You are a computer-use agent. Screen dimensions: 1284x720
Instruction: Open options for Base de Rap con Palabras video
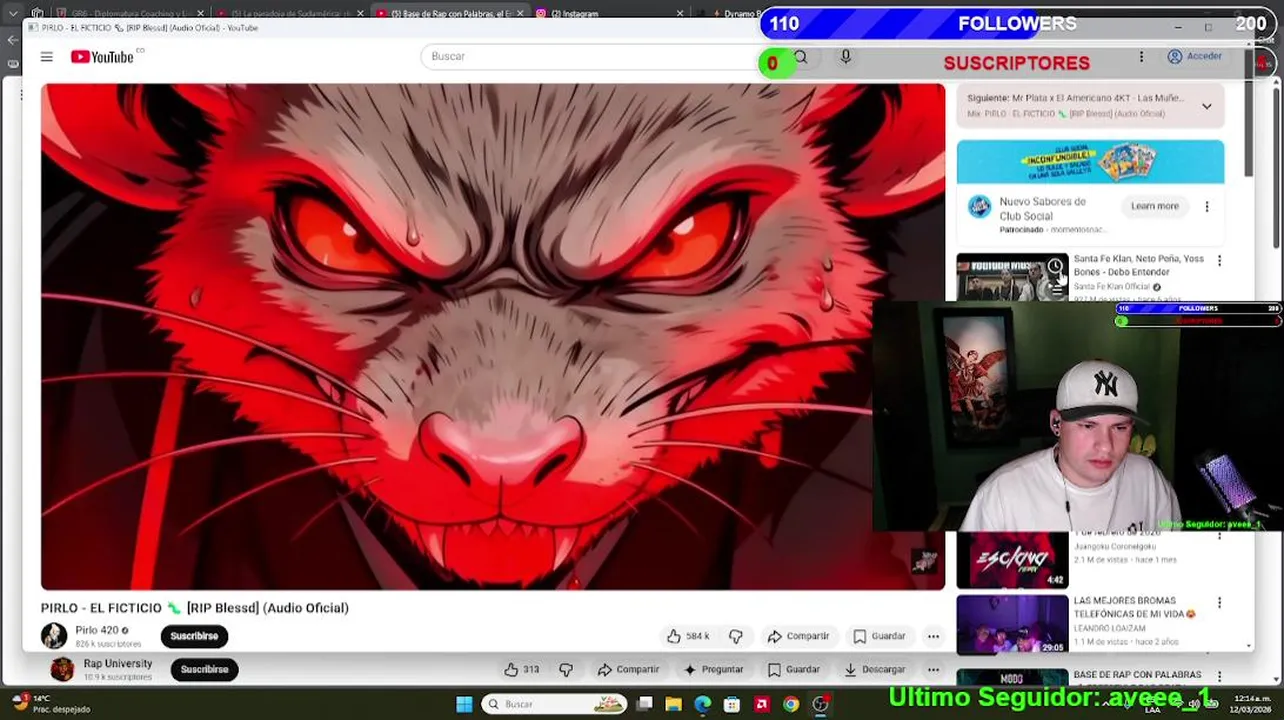tap(1219, 676)
